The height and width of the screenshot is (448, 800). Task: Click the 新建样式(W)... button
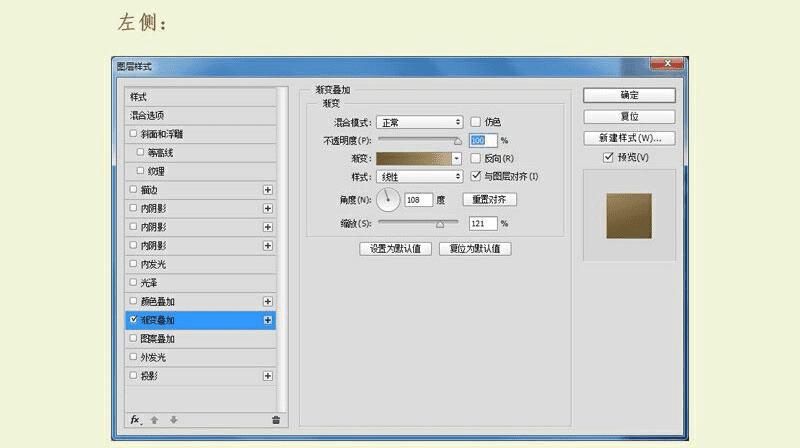pos(629,138)
